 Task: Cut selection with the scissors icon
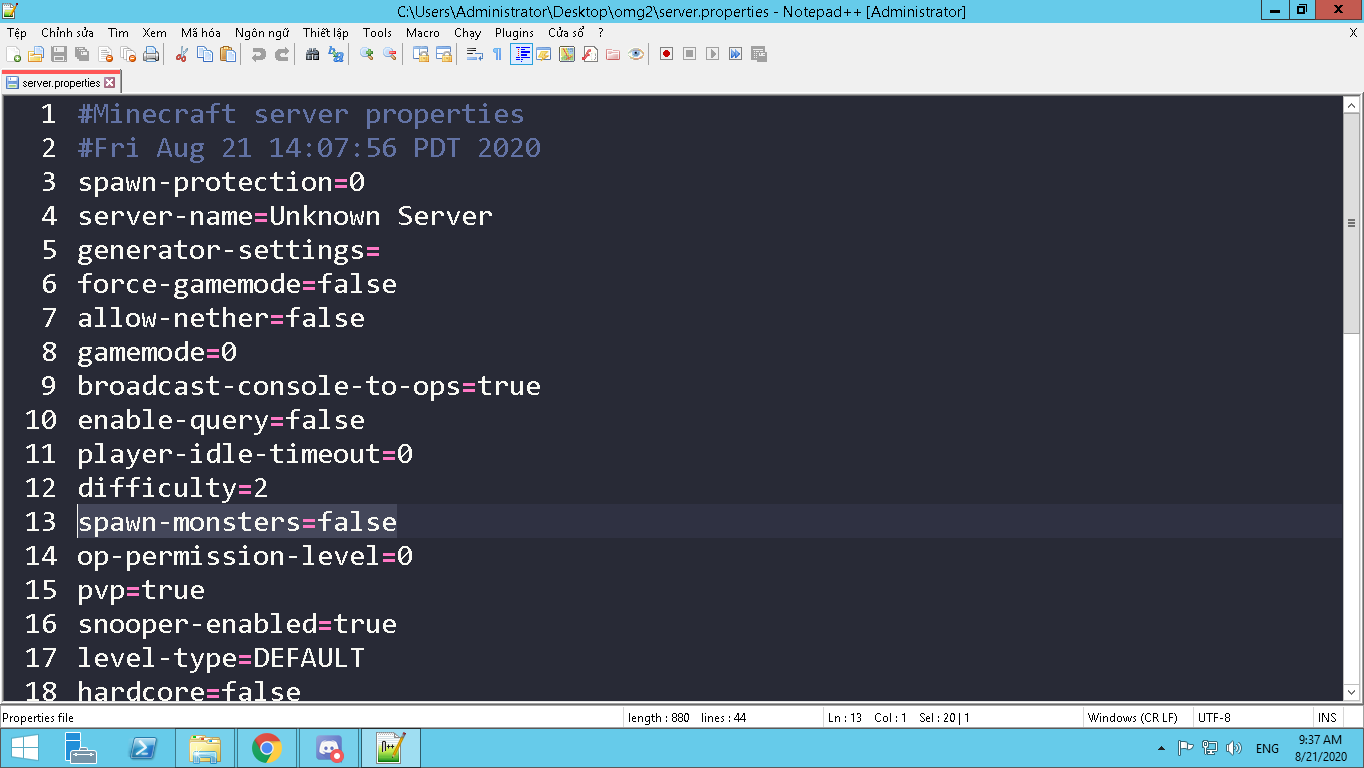(182, 54)
